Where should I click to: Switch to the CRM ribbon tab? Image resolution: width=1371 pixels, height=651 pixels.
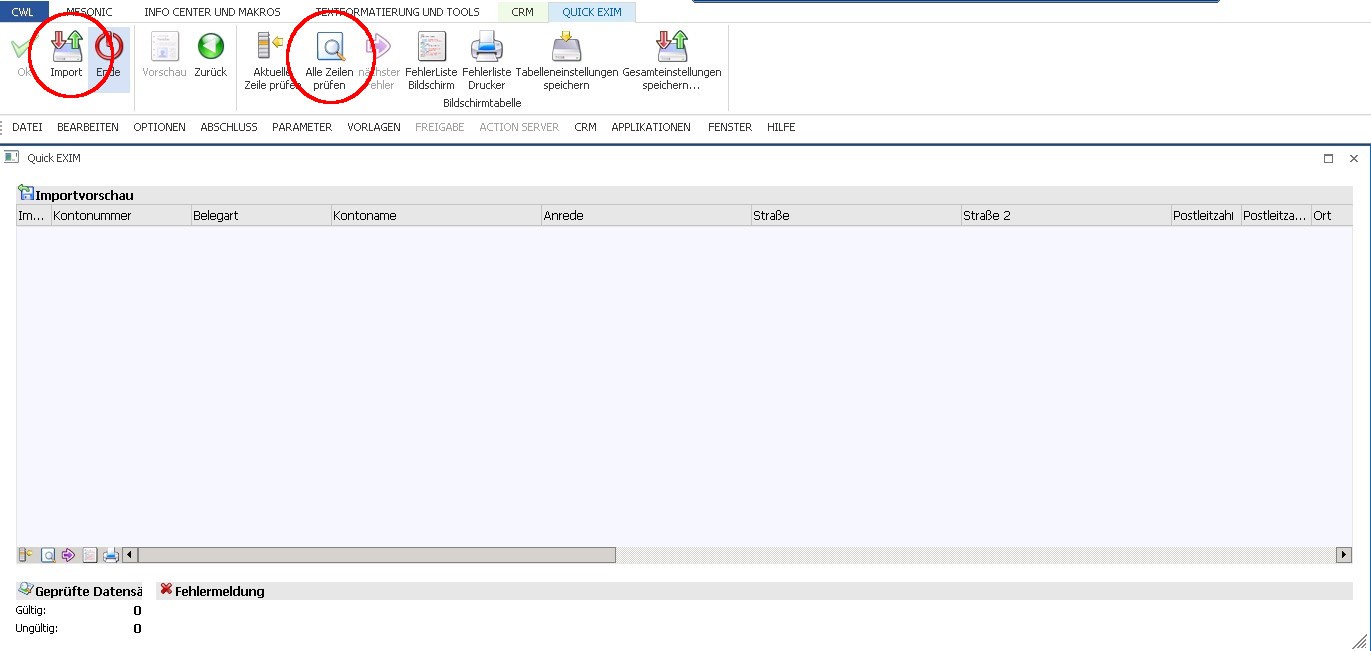[x=522, y=12]
